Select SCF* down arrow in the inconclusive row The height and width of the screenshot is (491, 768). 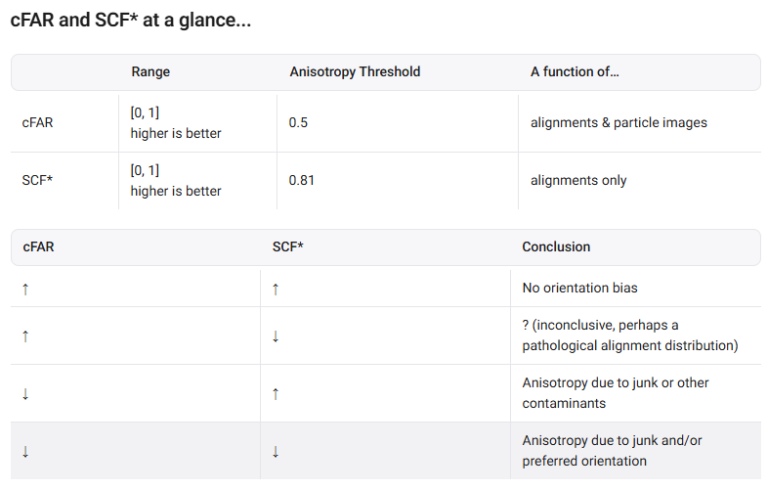coord(275,336)
